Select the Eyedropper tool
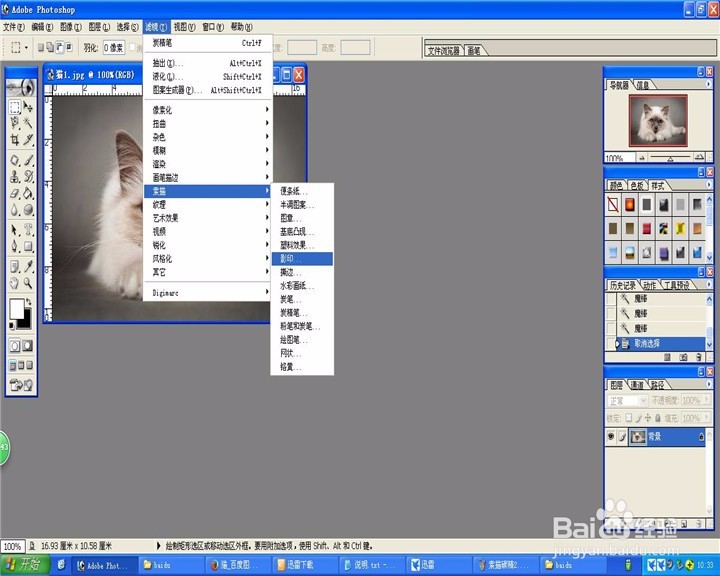The height and width of the screenshot is (576, 720). [28, 266]
